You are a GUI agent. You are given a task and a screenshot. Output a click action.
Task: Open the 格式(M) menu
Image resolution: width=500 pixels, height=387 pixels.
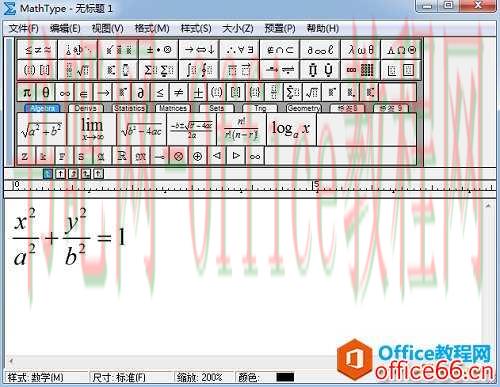[152, 28]
